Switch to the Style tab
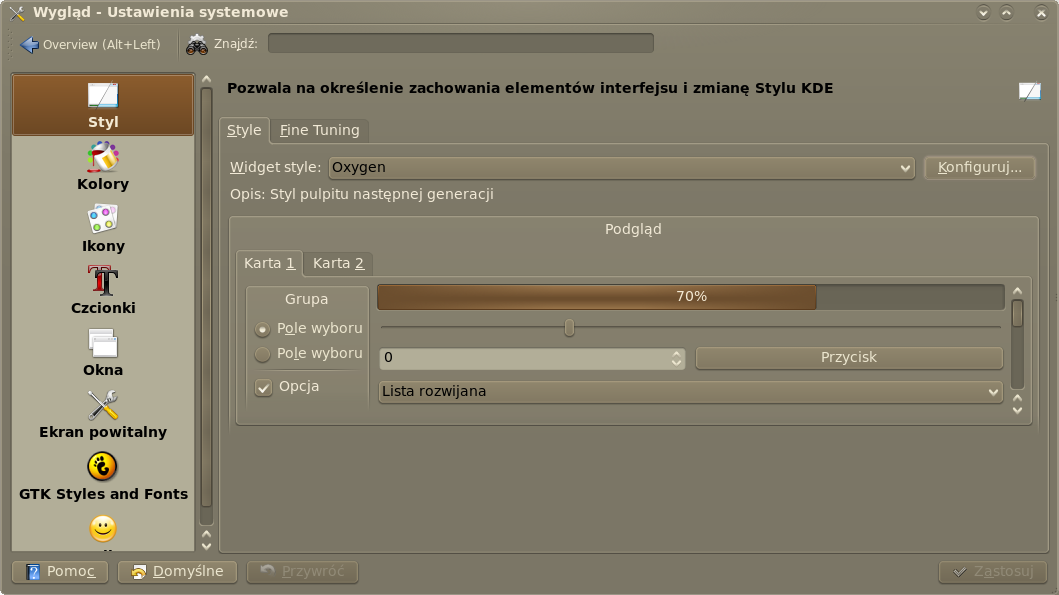The height and width of the screenshot is (595, 1059). pyautogui.click(x=244, y=130)
